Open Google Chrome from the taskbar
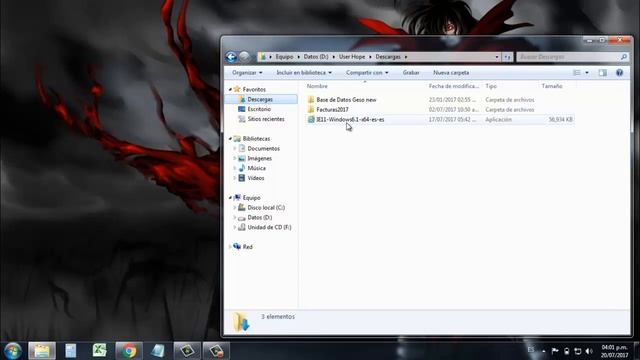This screenshot has height=360, width=640. pos(129,351)
